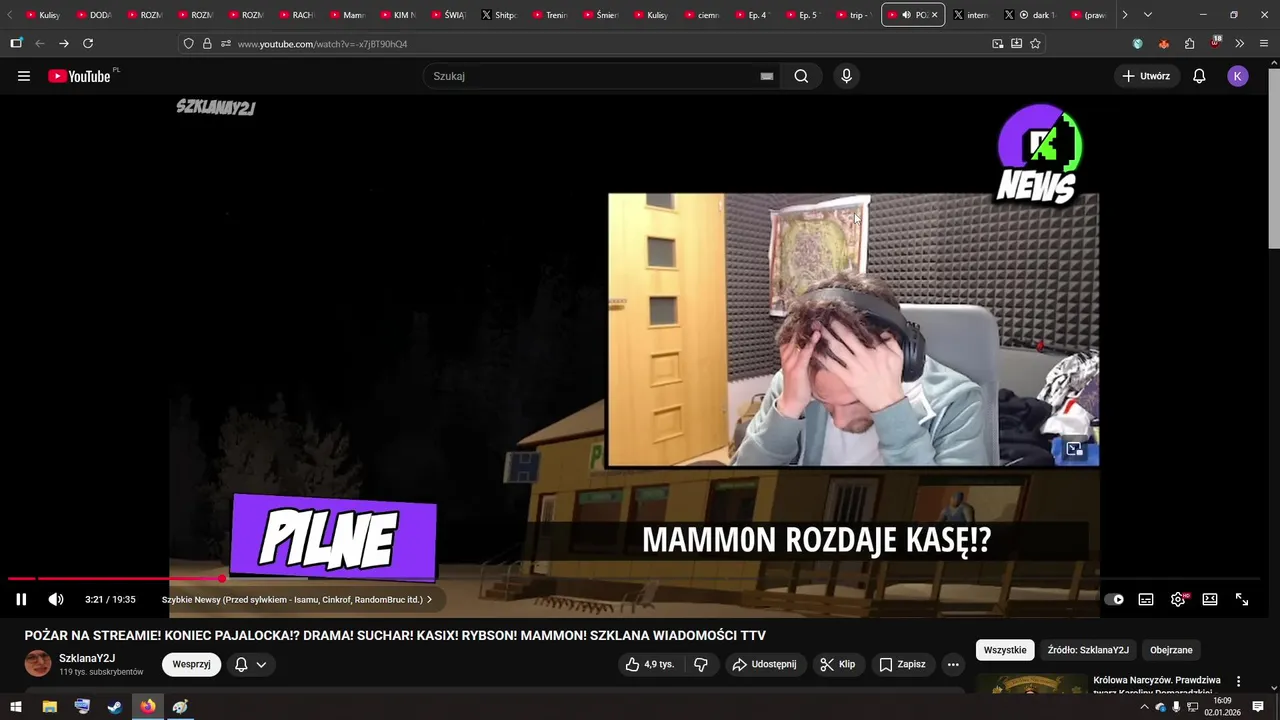Image resolution: width=1280 pixels, height=720 pixels.
Task: Reload the page in the browser
Action: tap(88, 43)
